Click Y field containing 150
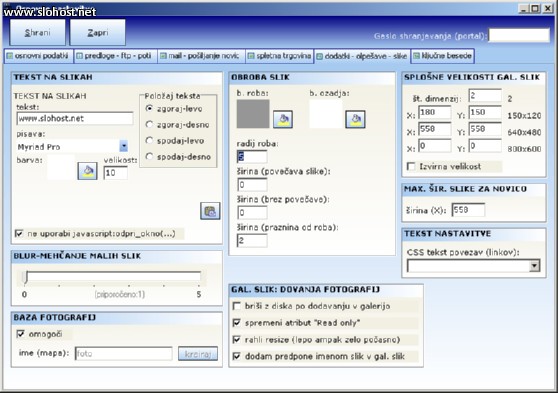The image size is (558, 393). click(x=485, y=112)
